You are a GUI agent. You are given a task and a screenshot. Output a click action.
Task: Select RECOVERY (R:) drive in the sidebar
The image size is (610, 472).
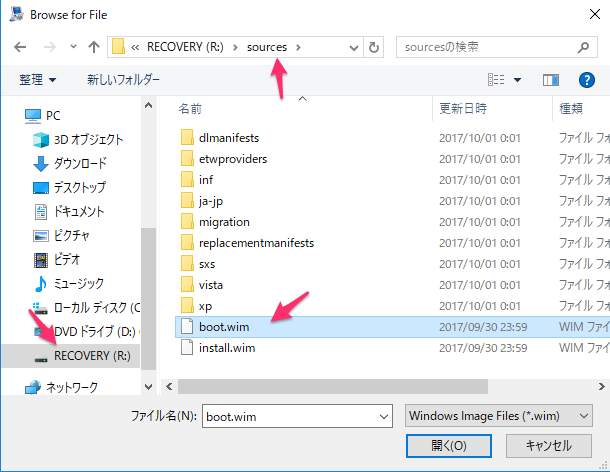click(x=70, y=356)
